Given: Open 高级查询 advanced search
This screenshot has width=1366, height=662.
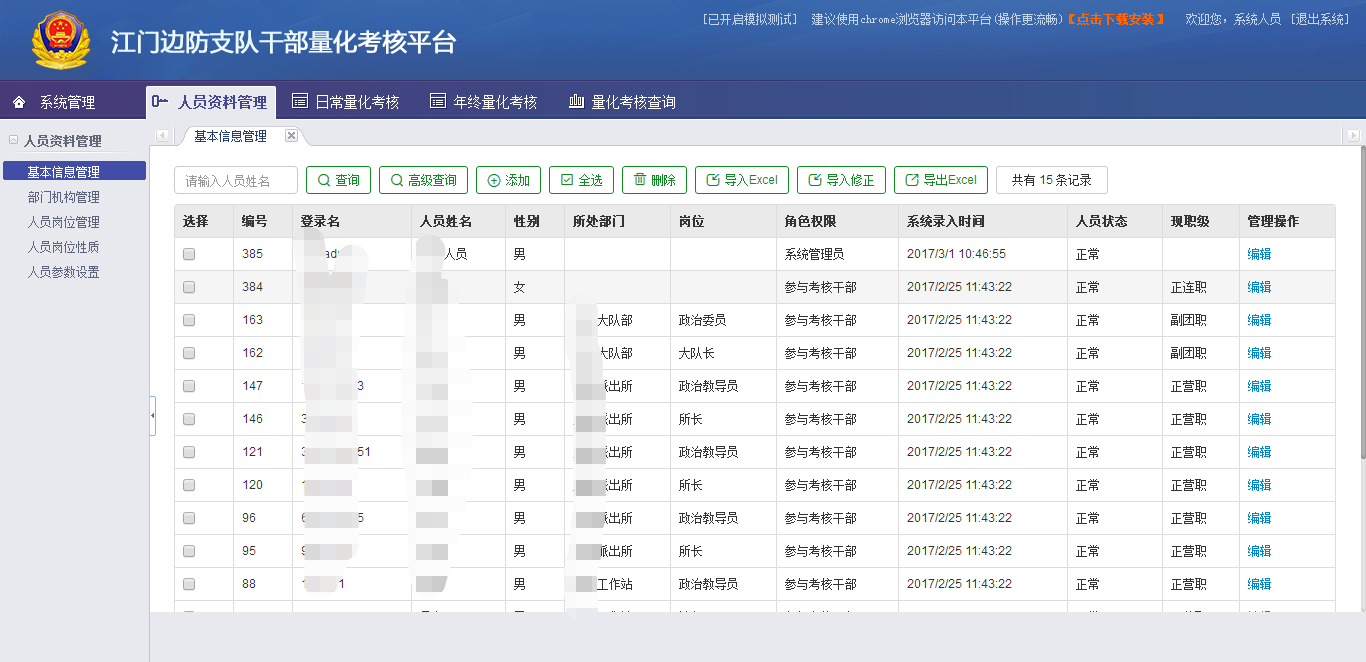Looking at the screenshot, I should [423, 180].
